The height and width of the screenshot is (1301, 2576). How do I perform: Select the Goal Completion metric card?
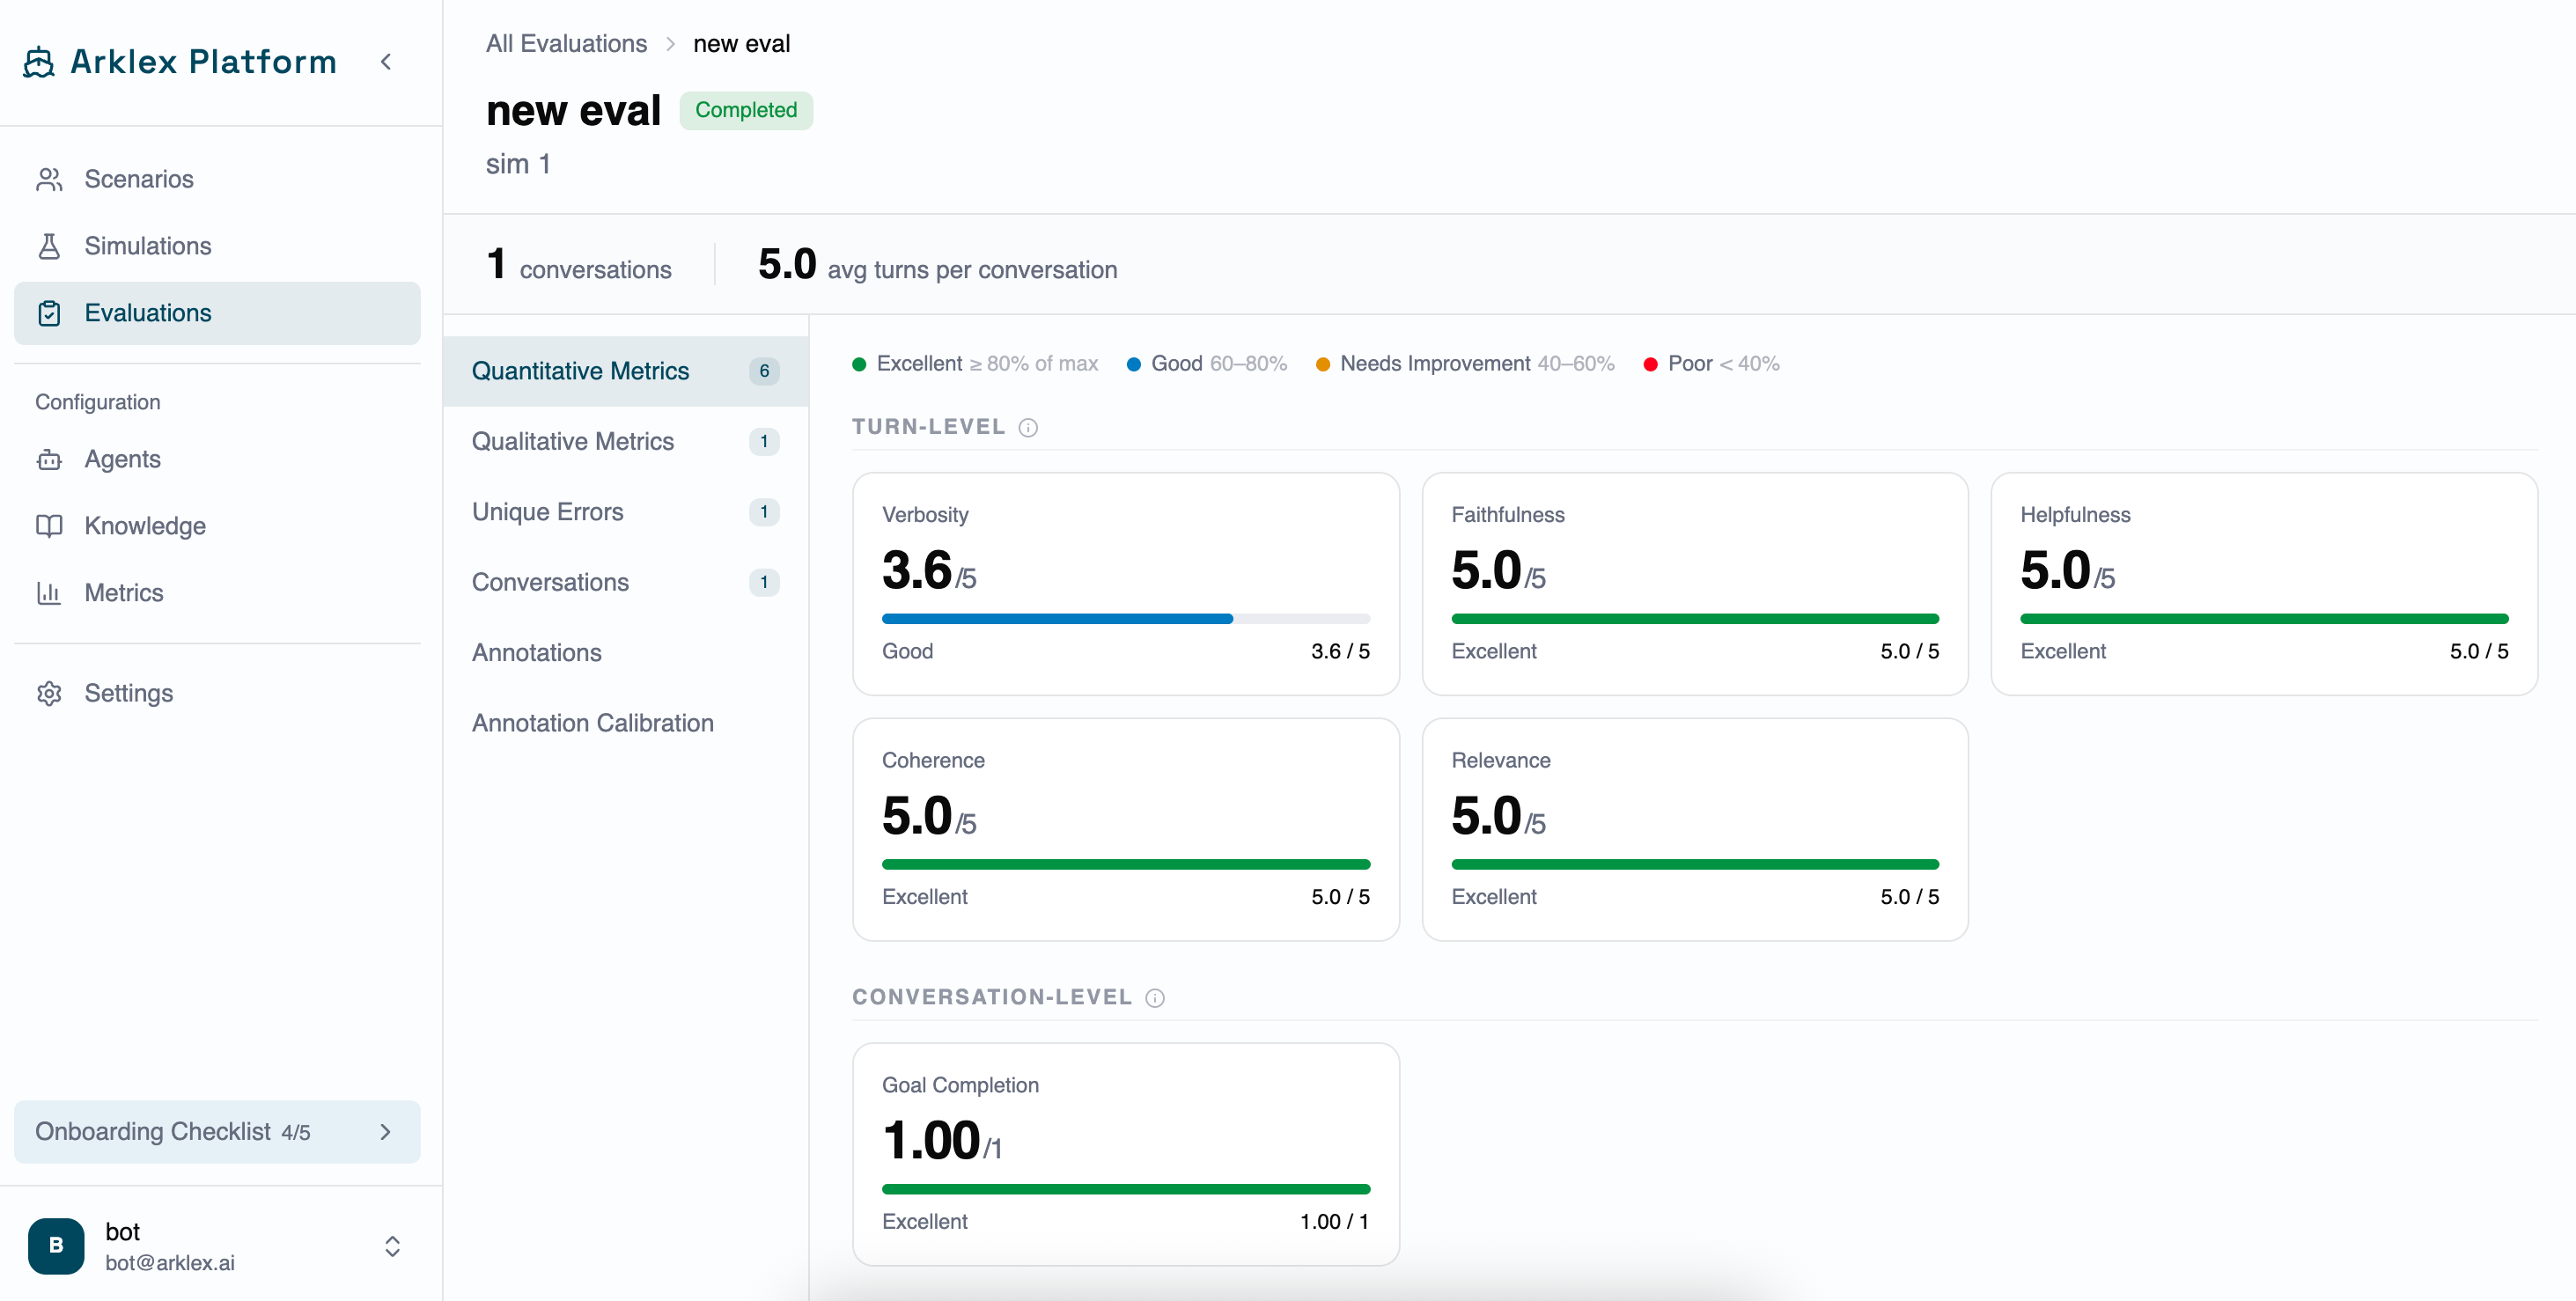(1126, 1154)
